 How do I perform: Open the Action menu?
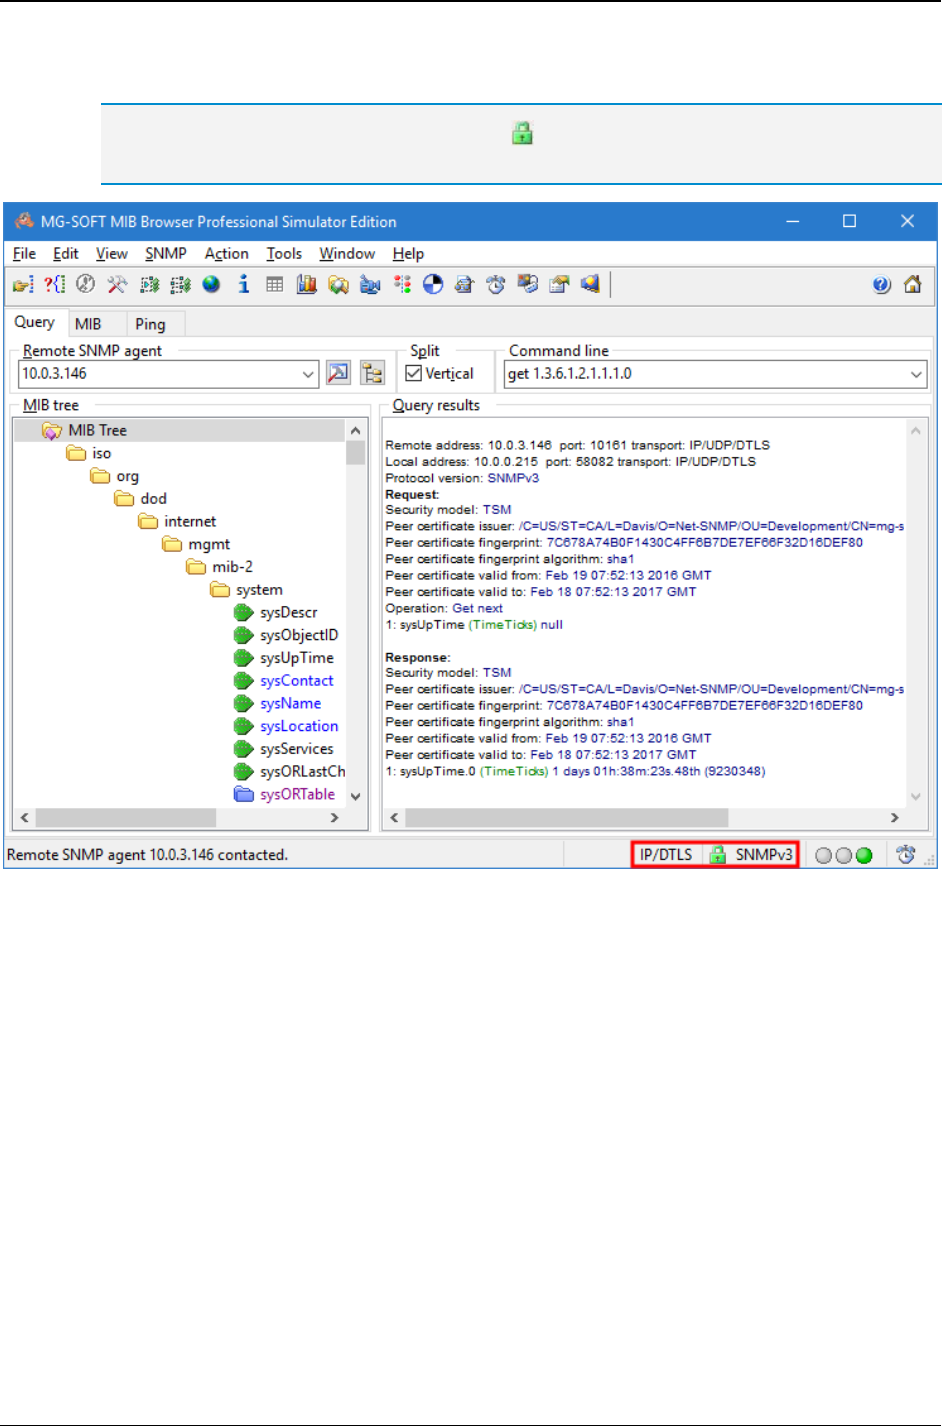coord(227,254)
